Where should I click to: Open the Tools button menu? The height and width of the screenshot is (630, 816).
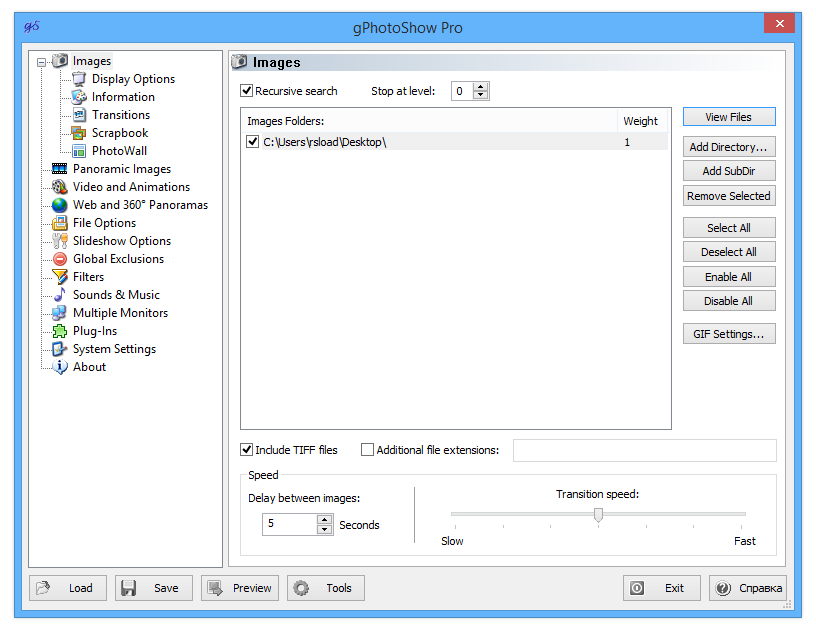[x=326, y=588]
